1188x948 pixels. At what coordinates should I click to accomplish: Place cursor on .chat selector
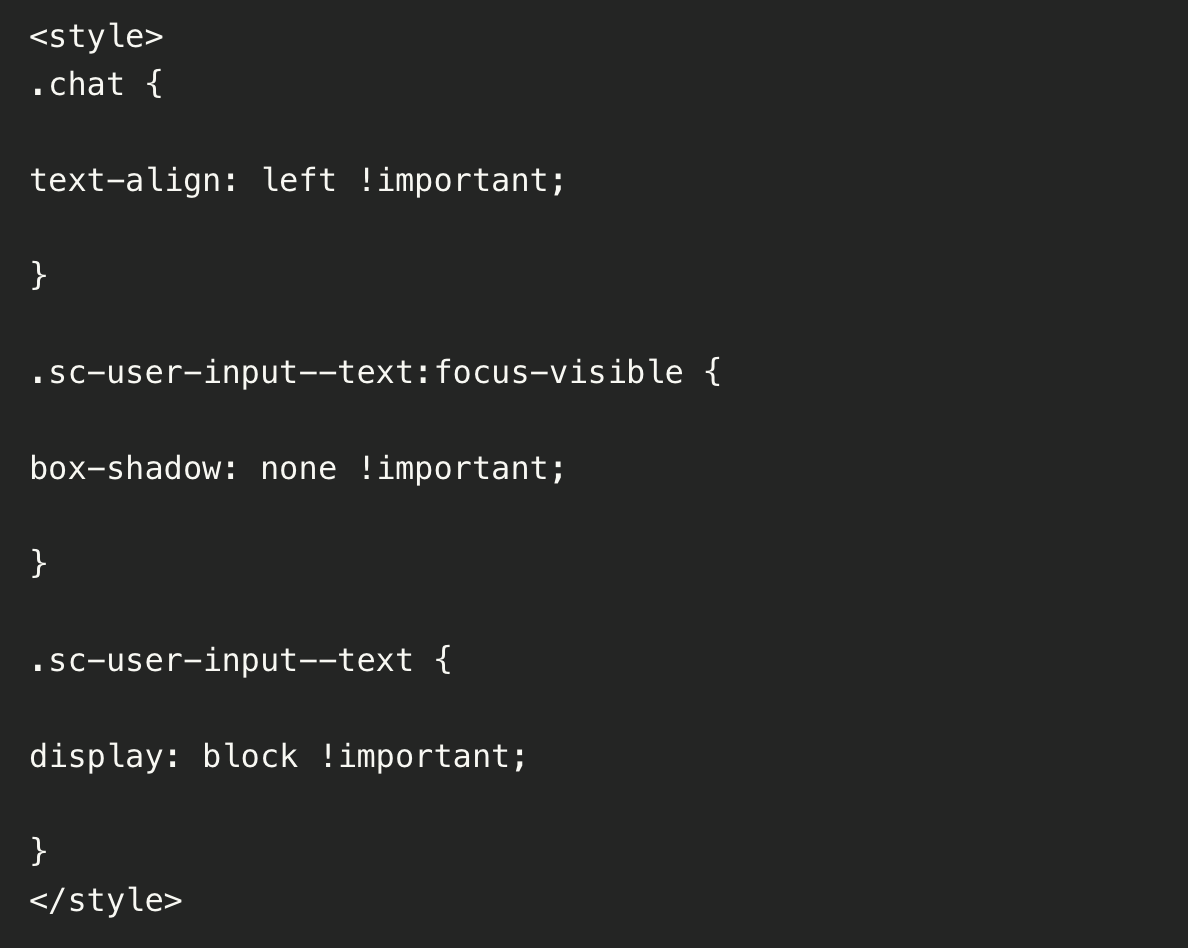[x=77, y=84]
